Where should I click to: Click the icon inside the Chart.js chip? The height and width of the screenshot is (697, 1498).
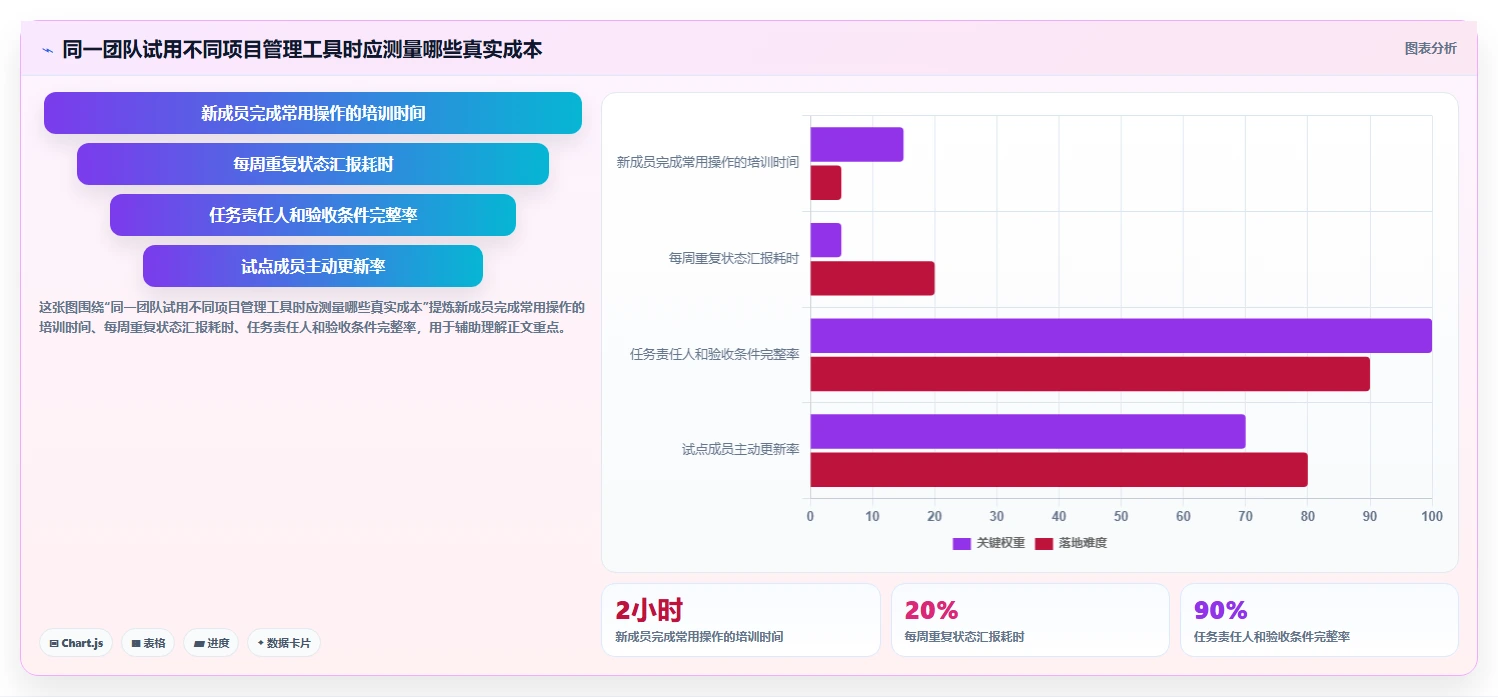(x=54, y=644)
